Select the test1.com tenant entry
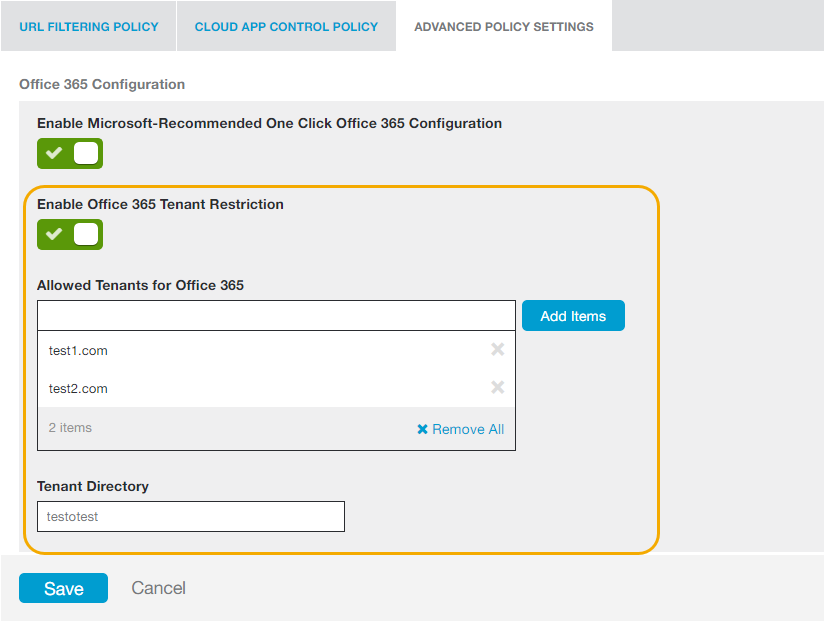824x622 pixels. [78, 350]
